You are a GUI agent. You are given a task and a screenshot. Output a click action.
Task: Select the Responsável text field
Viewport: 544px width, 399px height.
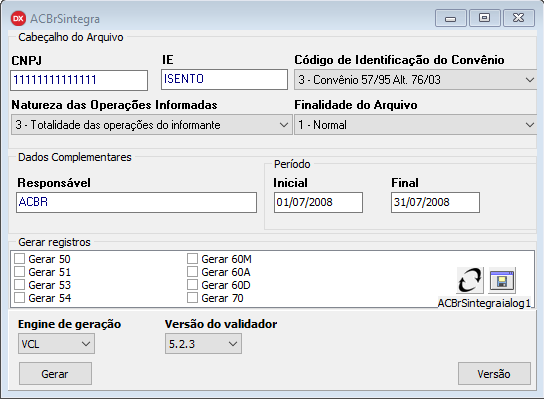pyautogui.click(x=136, y=202)
